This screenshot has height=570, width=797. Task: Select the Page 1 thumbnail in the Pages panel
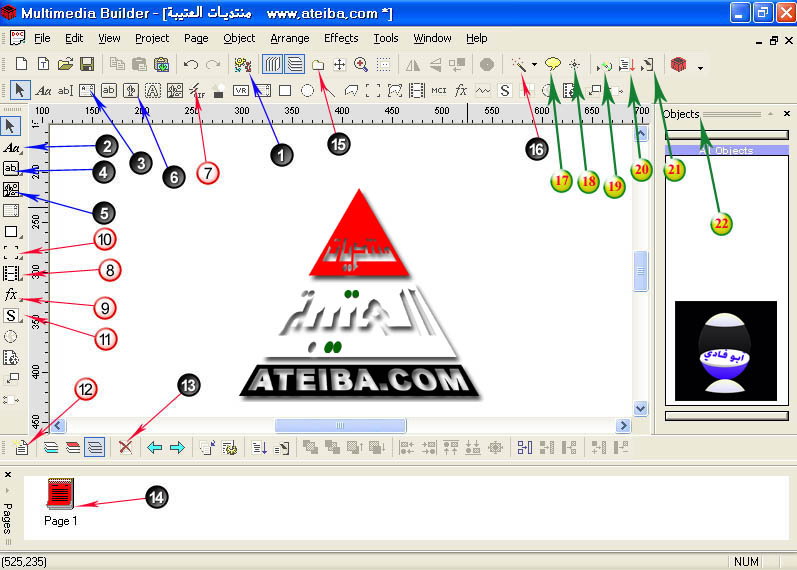60,502
